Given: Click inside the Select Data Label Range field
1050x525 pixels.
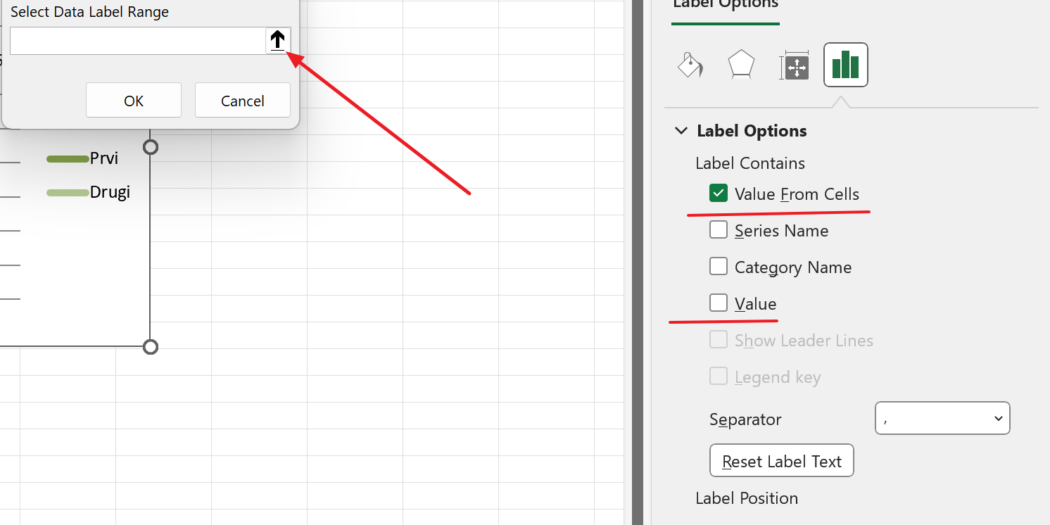Looking at the screenshot, I should coord(136,41).
